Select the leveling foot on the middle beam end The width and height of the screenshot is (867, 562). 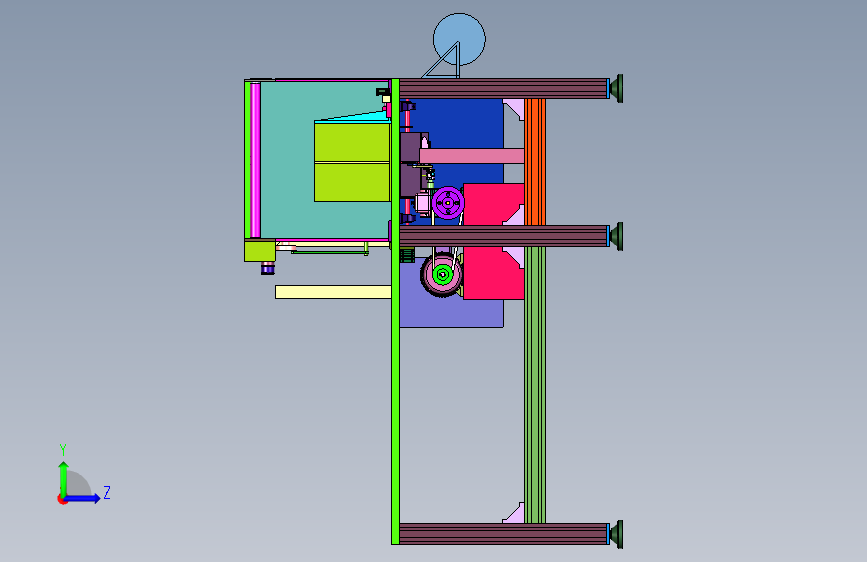coord(616,237)
